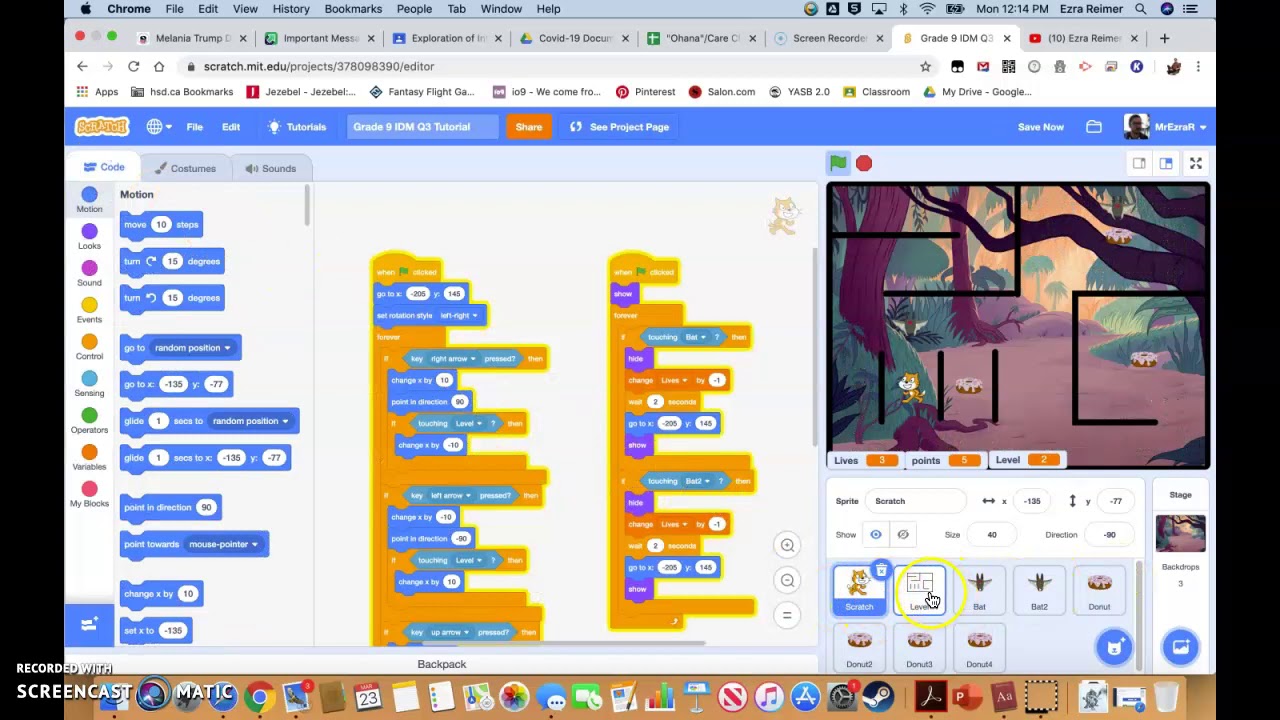This screenshot has width=1280, height=720.
Task: Open the Backpack bar
Action: pyautogui.click(x=441, y=664)
